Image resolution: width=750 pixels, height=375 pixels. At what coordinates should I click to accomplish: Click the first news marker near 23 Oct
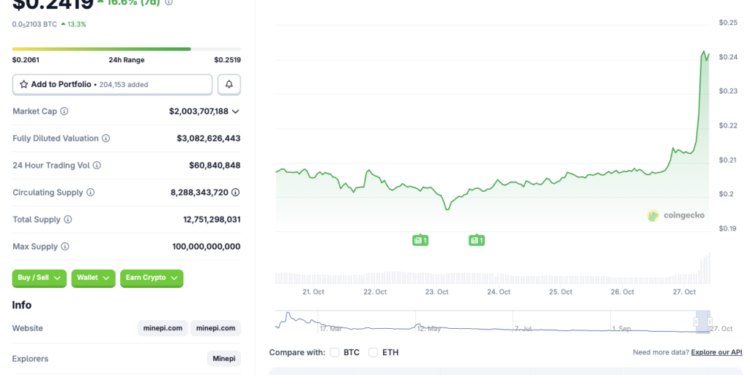pos(420,240)
